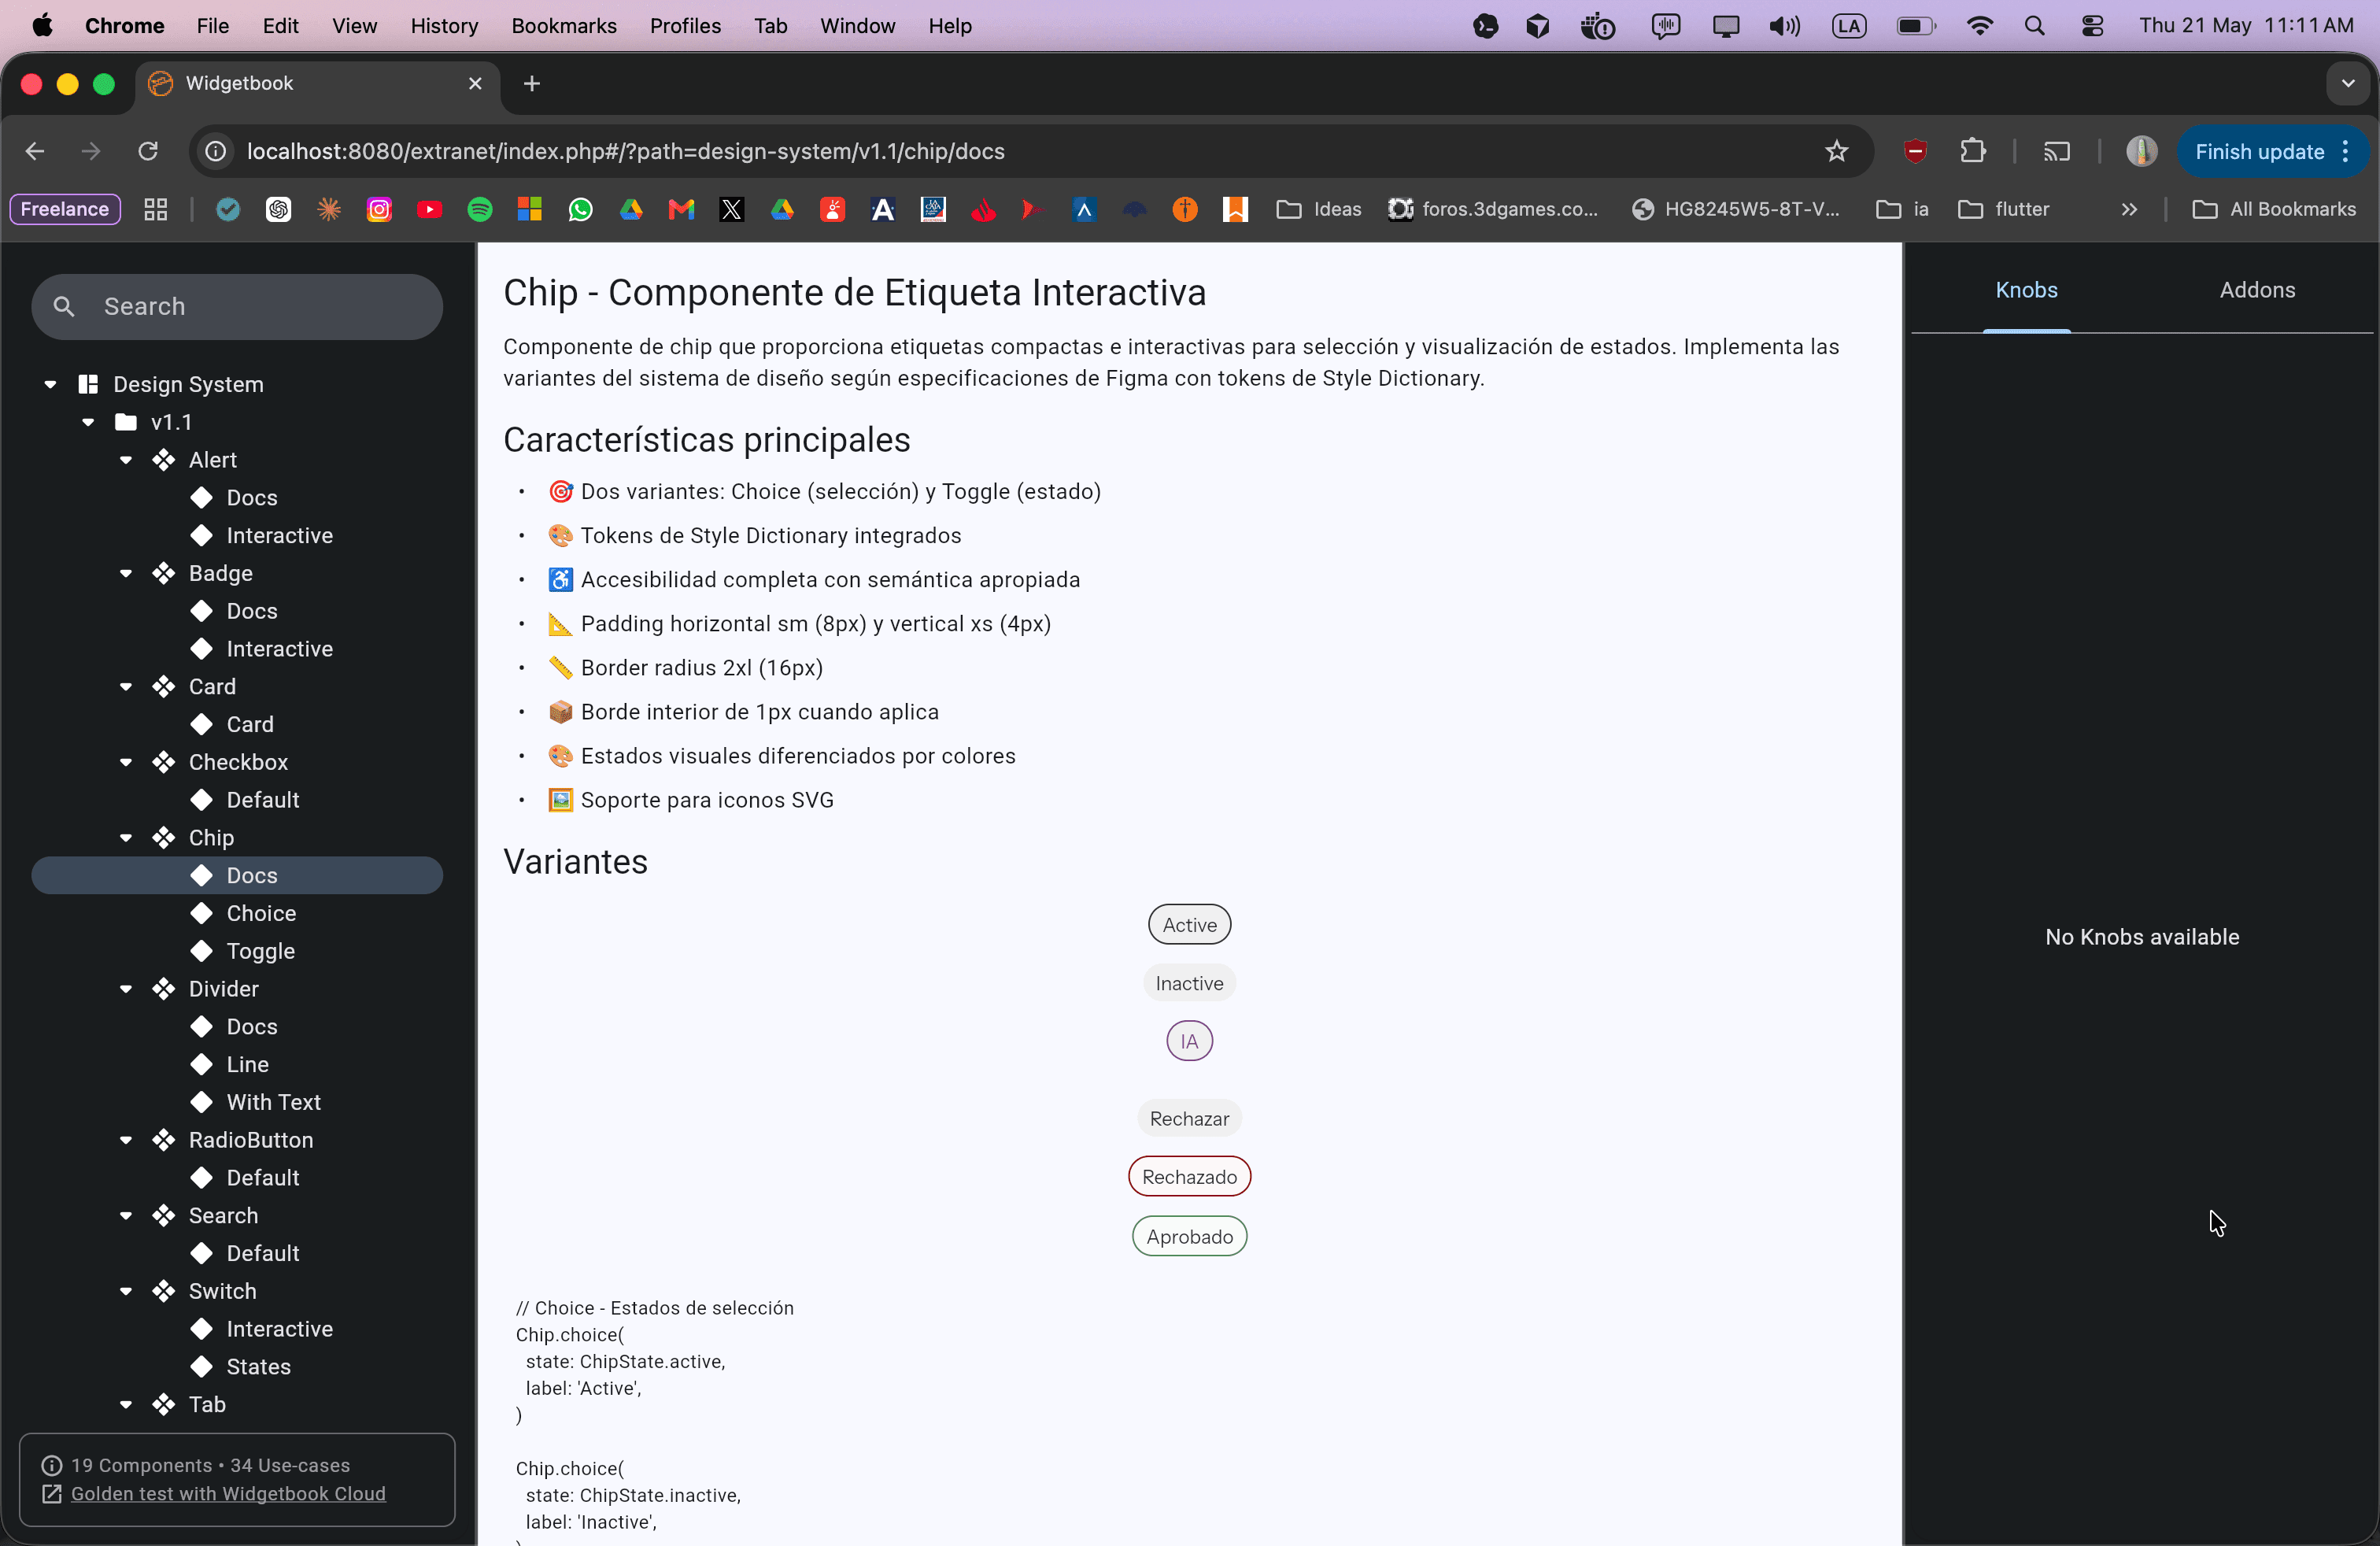Open the red shield extension icon
The width and height of the screenshot is (2380, 1546).
pos(1915,151)
